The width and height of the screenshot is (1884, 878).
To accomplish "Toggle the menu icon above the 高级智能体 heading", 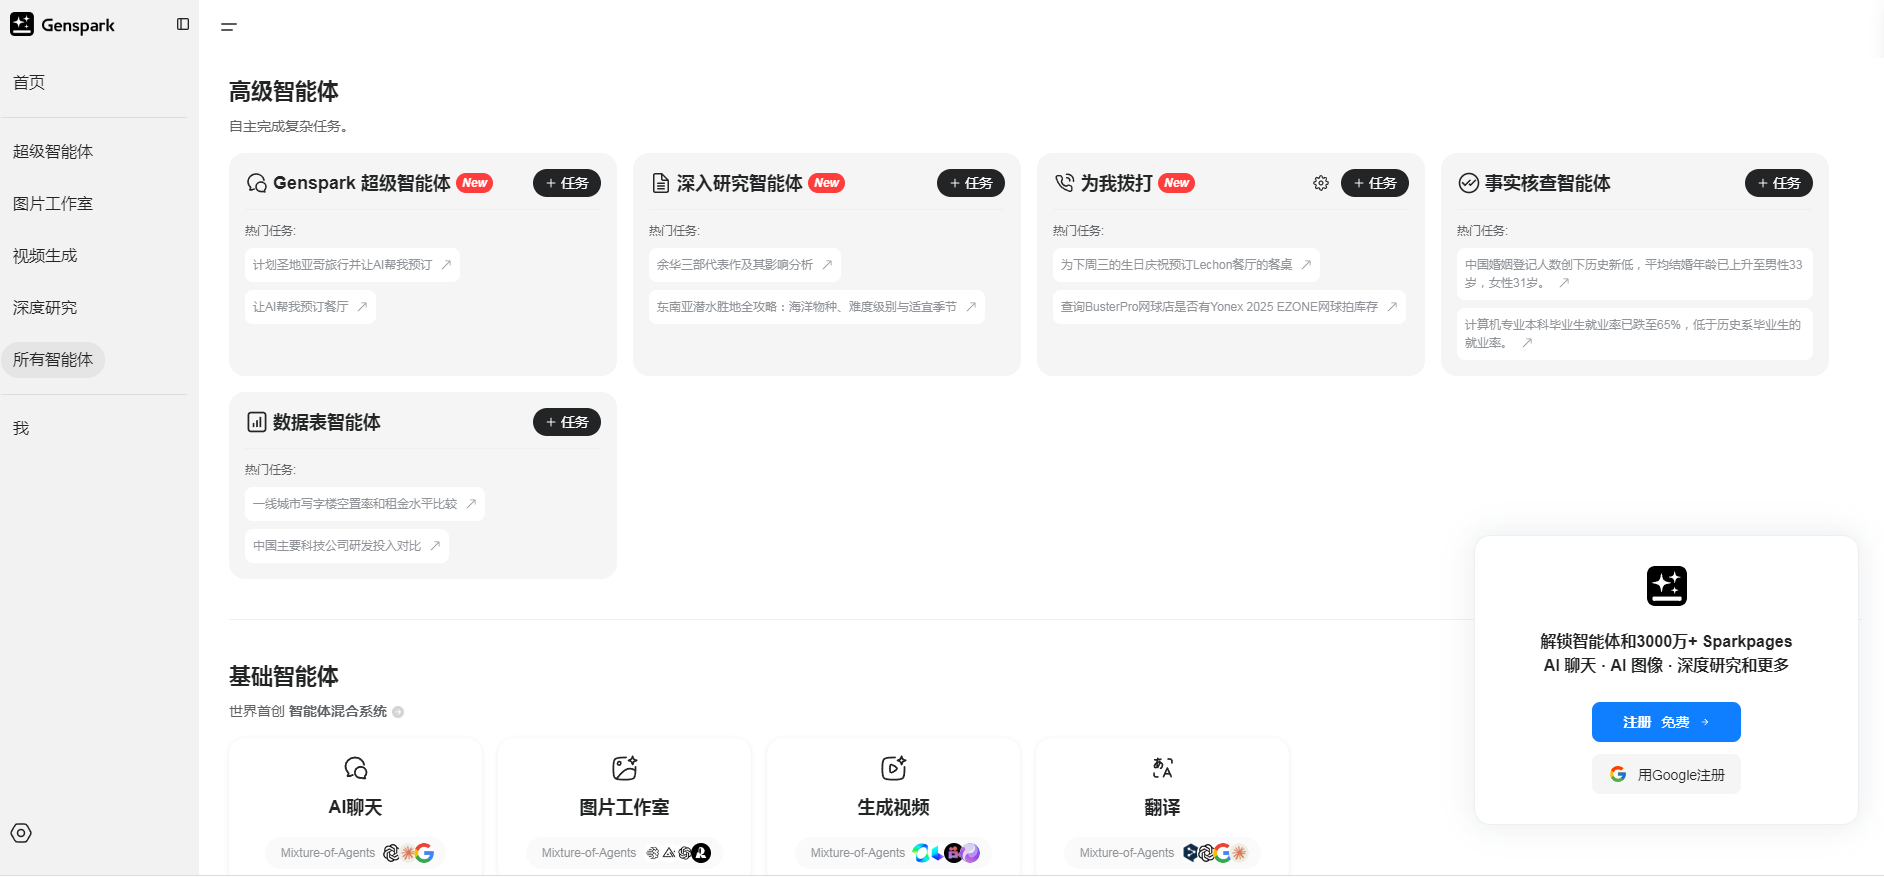I will (229, 27).
